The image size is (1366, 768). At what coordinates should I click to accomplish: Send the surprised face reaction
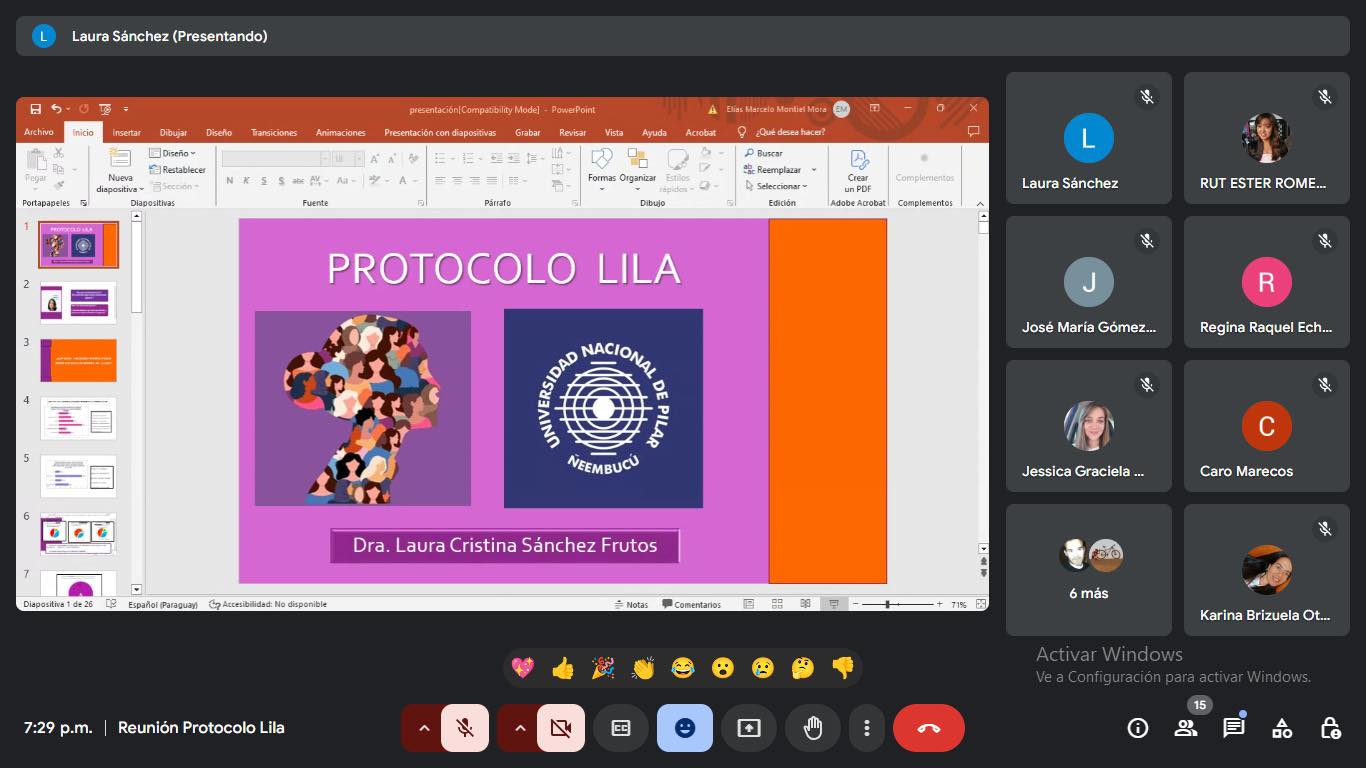pos(723,668)
